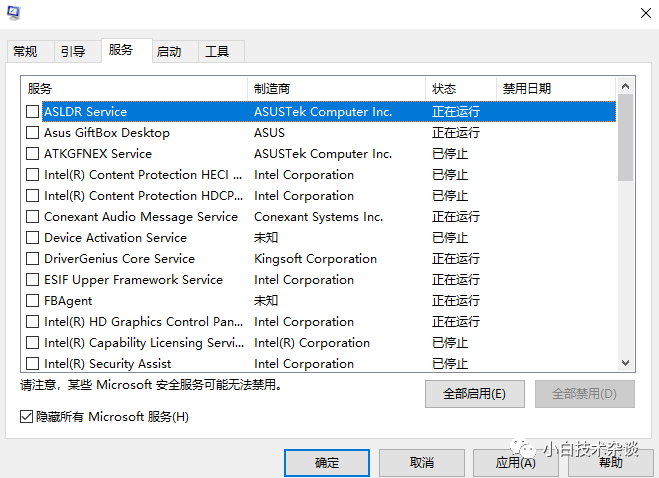Image resolution: width=659 pixels, height=478 pixels.
Task: Tick the ATKGFNEX Service checkbox
Action: tap(32, 153)
